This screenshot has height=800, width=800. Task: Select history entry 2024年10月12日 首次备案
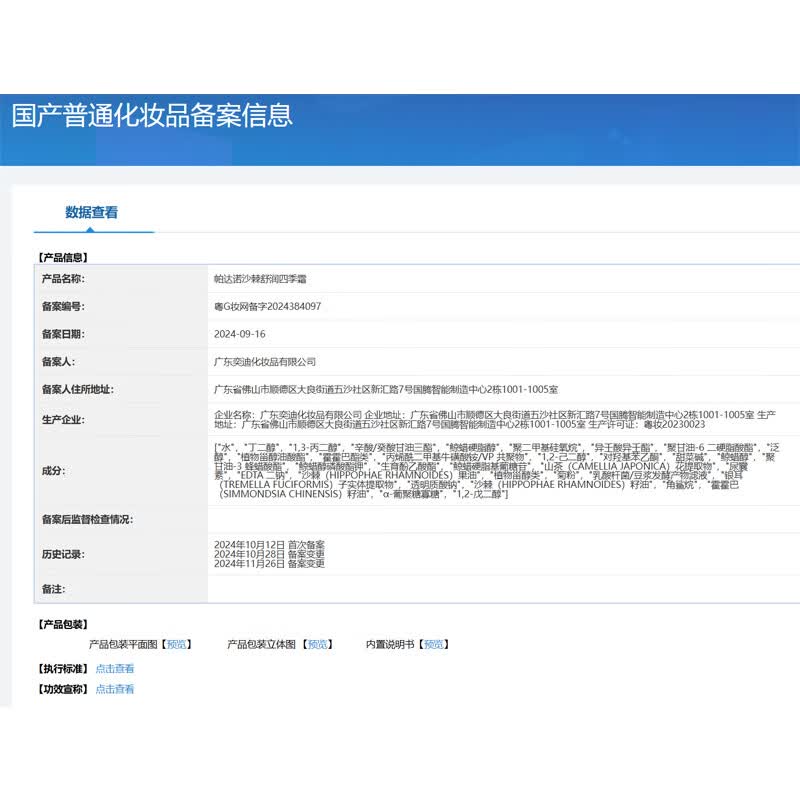(x=269, y=545)
